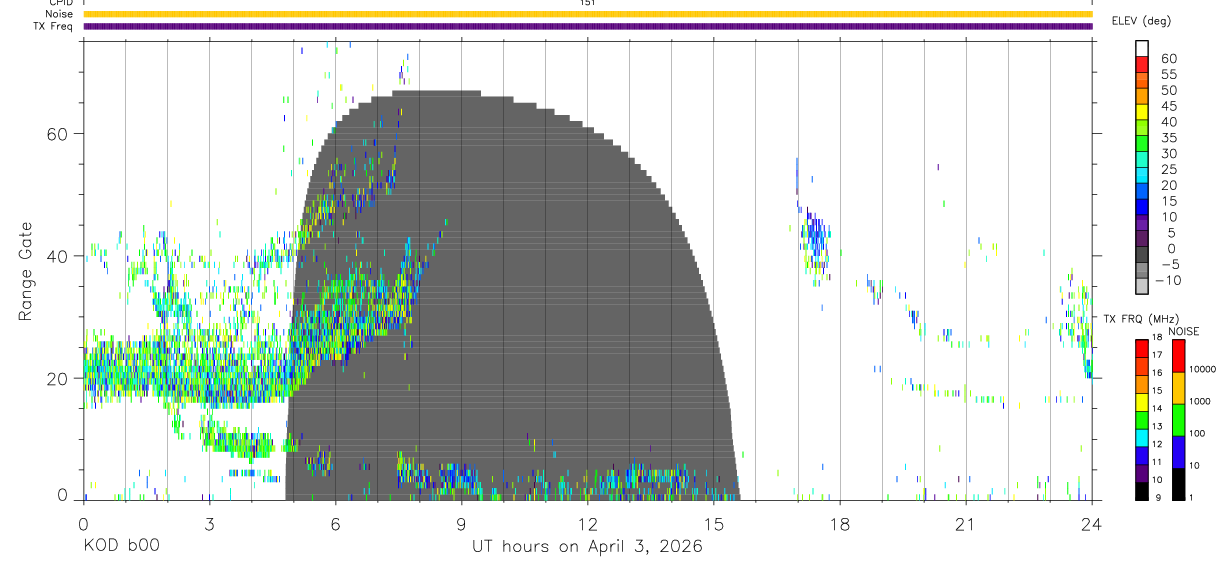Click the yellow Noise strip above the plot
Screen dimensions: 1228x567
[587, 14]
